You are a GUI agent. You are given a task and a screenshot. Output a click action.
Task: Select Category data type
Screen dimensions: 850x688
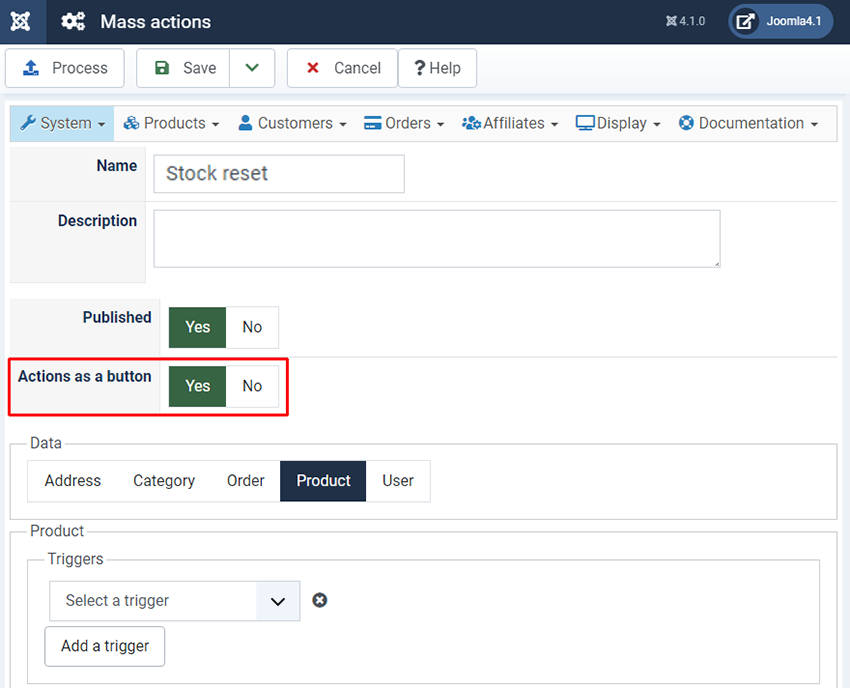164,481
